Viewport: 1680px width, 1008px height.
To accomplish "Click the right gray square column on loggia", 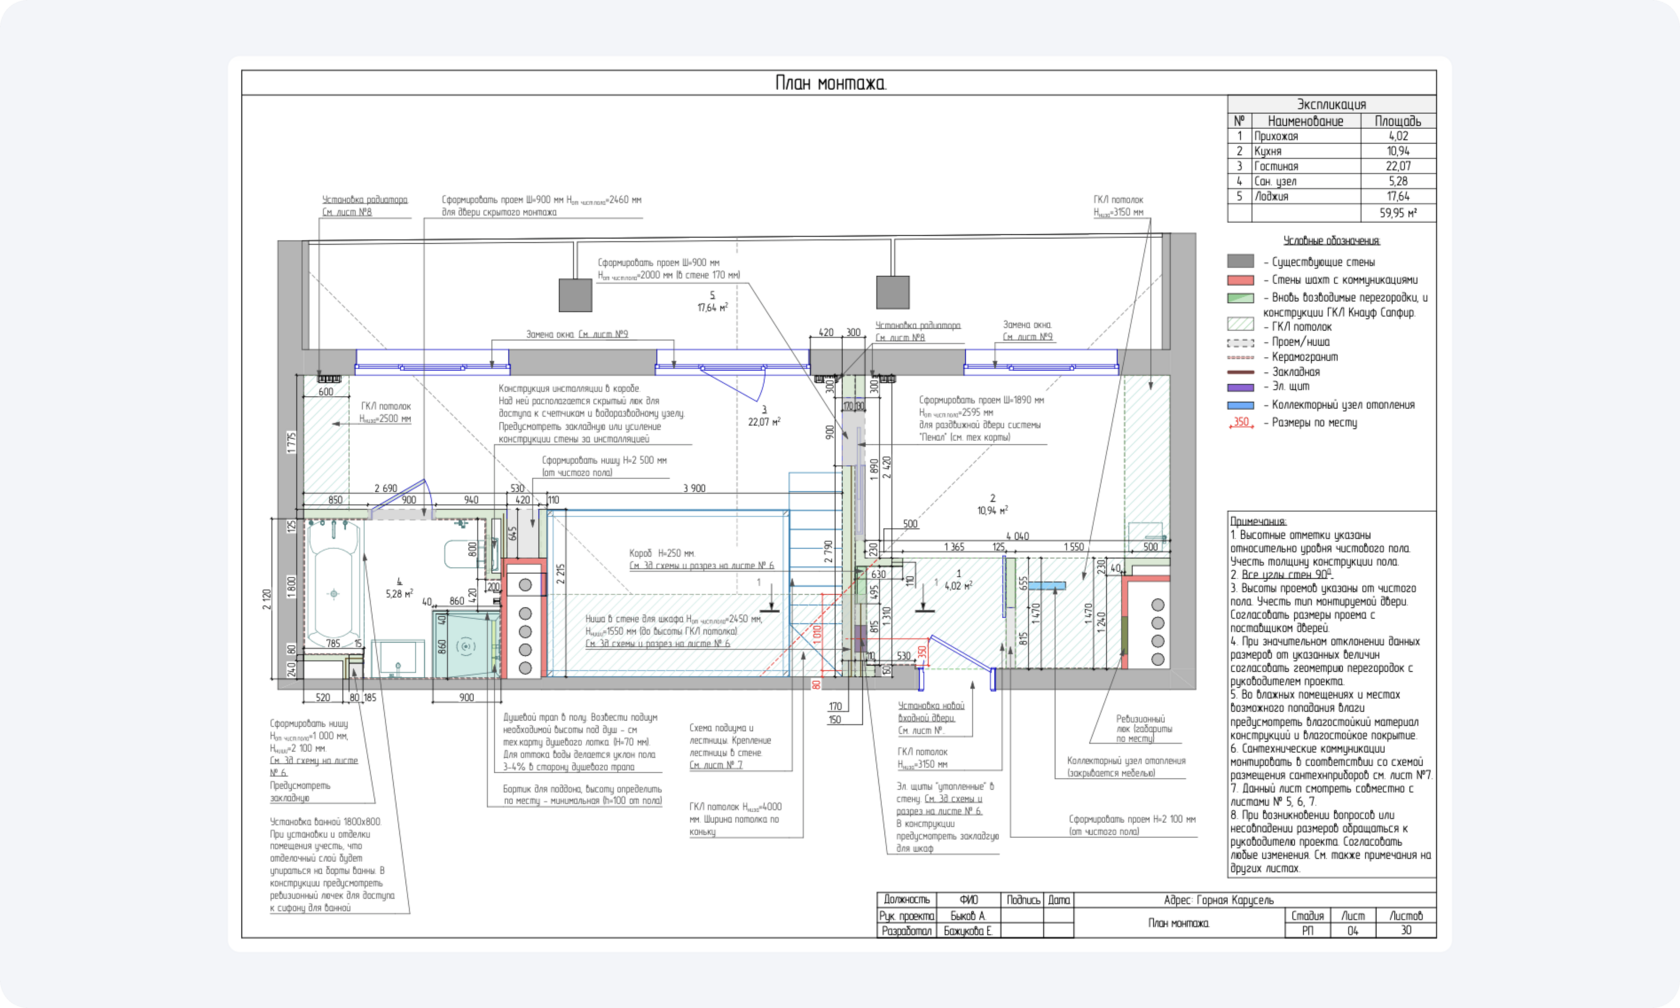I will (892, 292).
